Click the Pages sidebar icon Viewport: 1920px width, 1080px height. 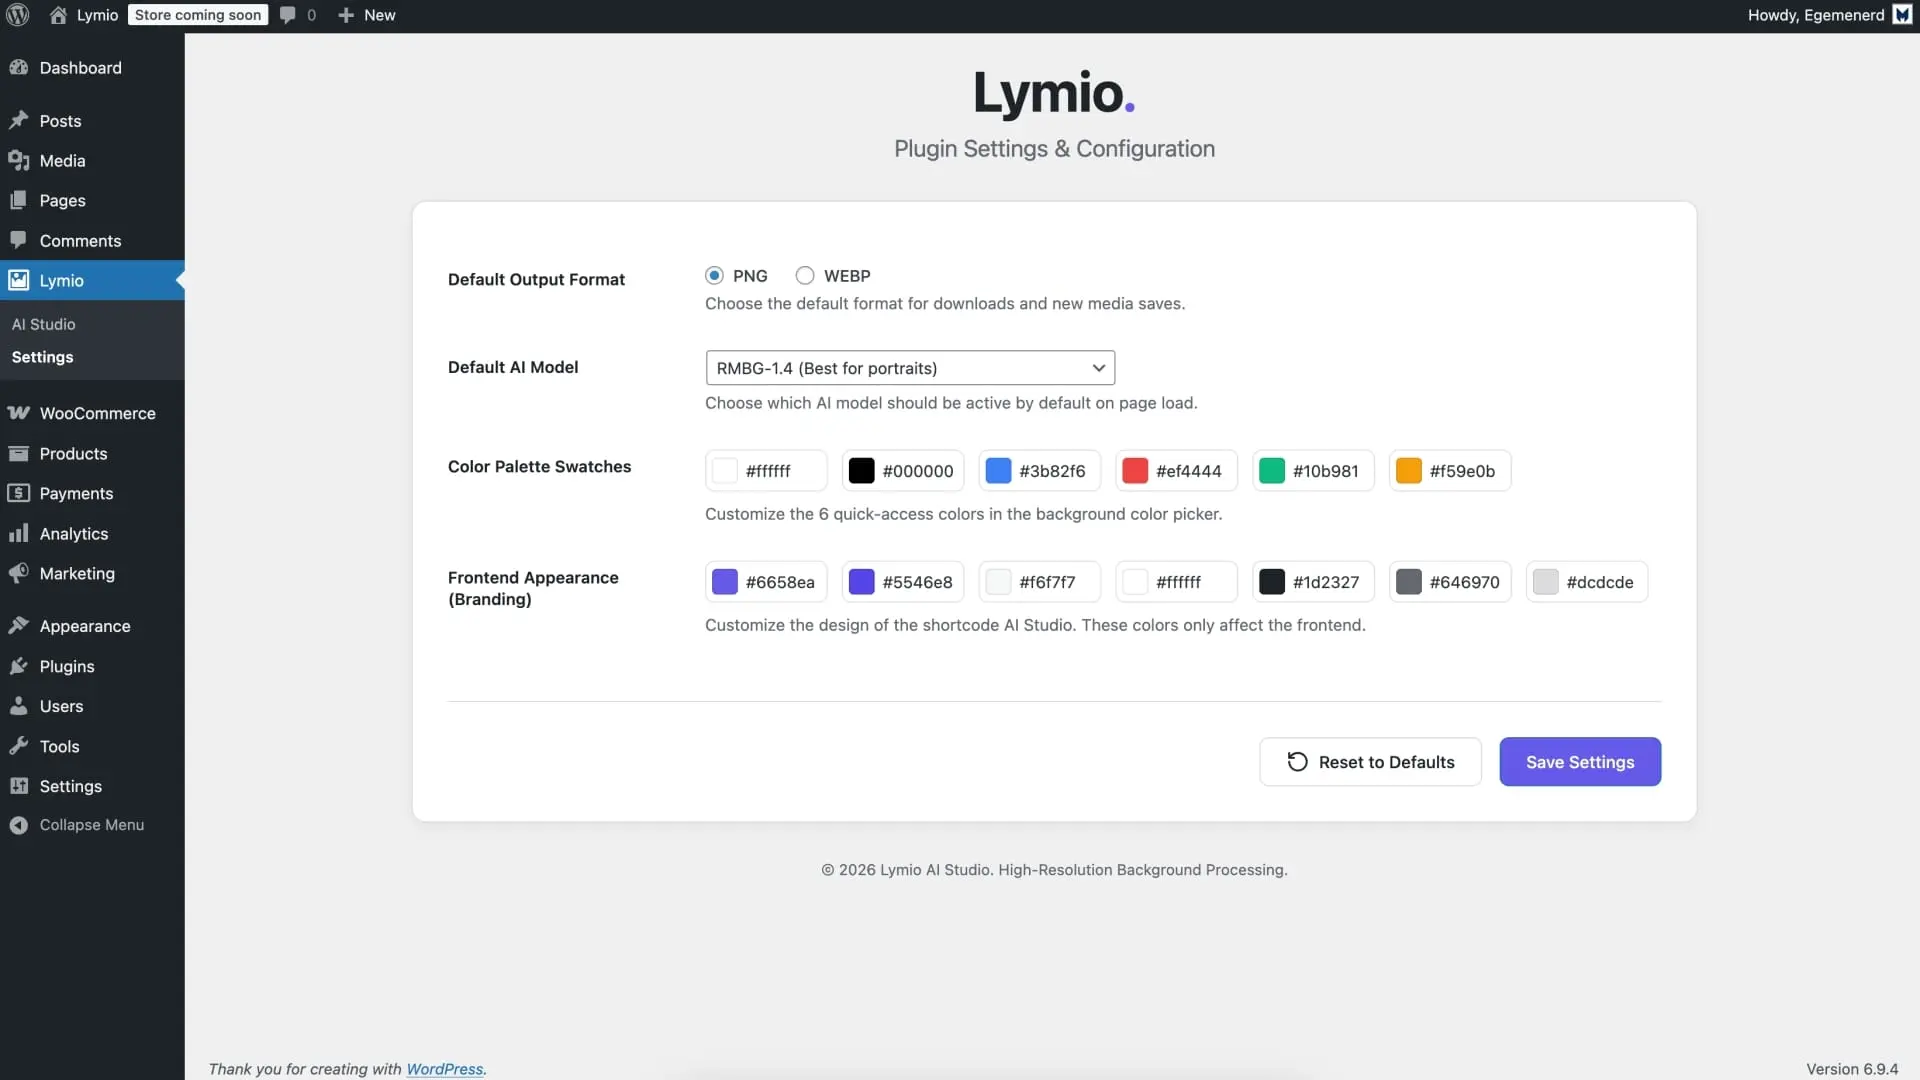pyautogui.click(x=18, y=200)
